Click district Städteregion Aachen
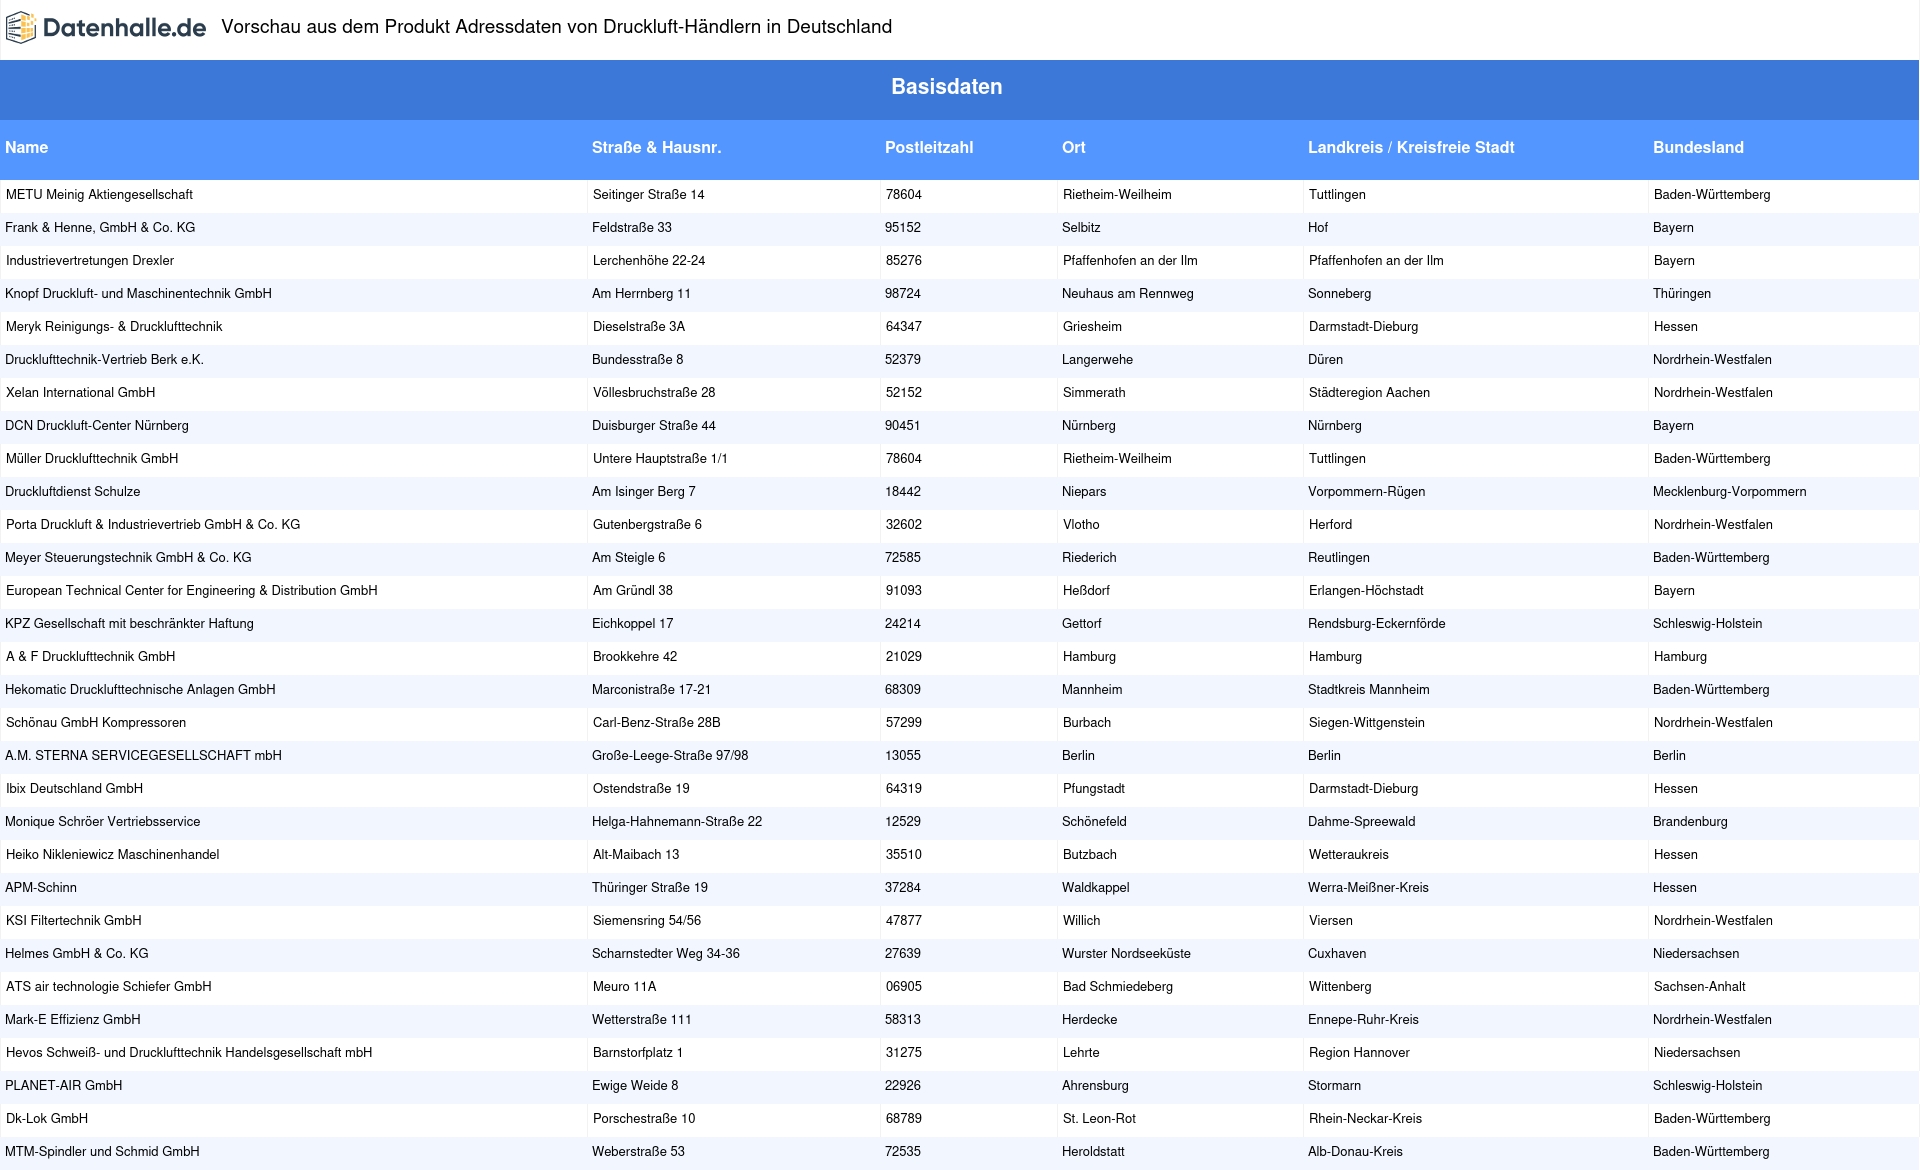The height and width of the screenshot is (1170, 1920). [1369, 393]
